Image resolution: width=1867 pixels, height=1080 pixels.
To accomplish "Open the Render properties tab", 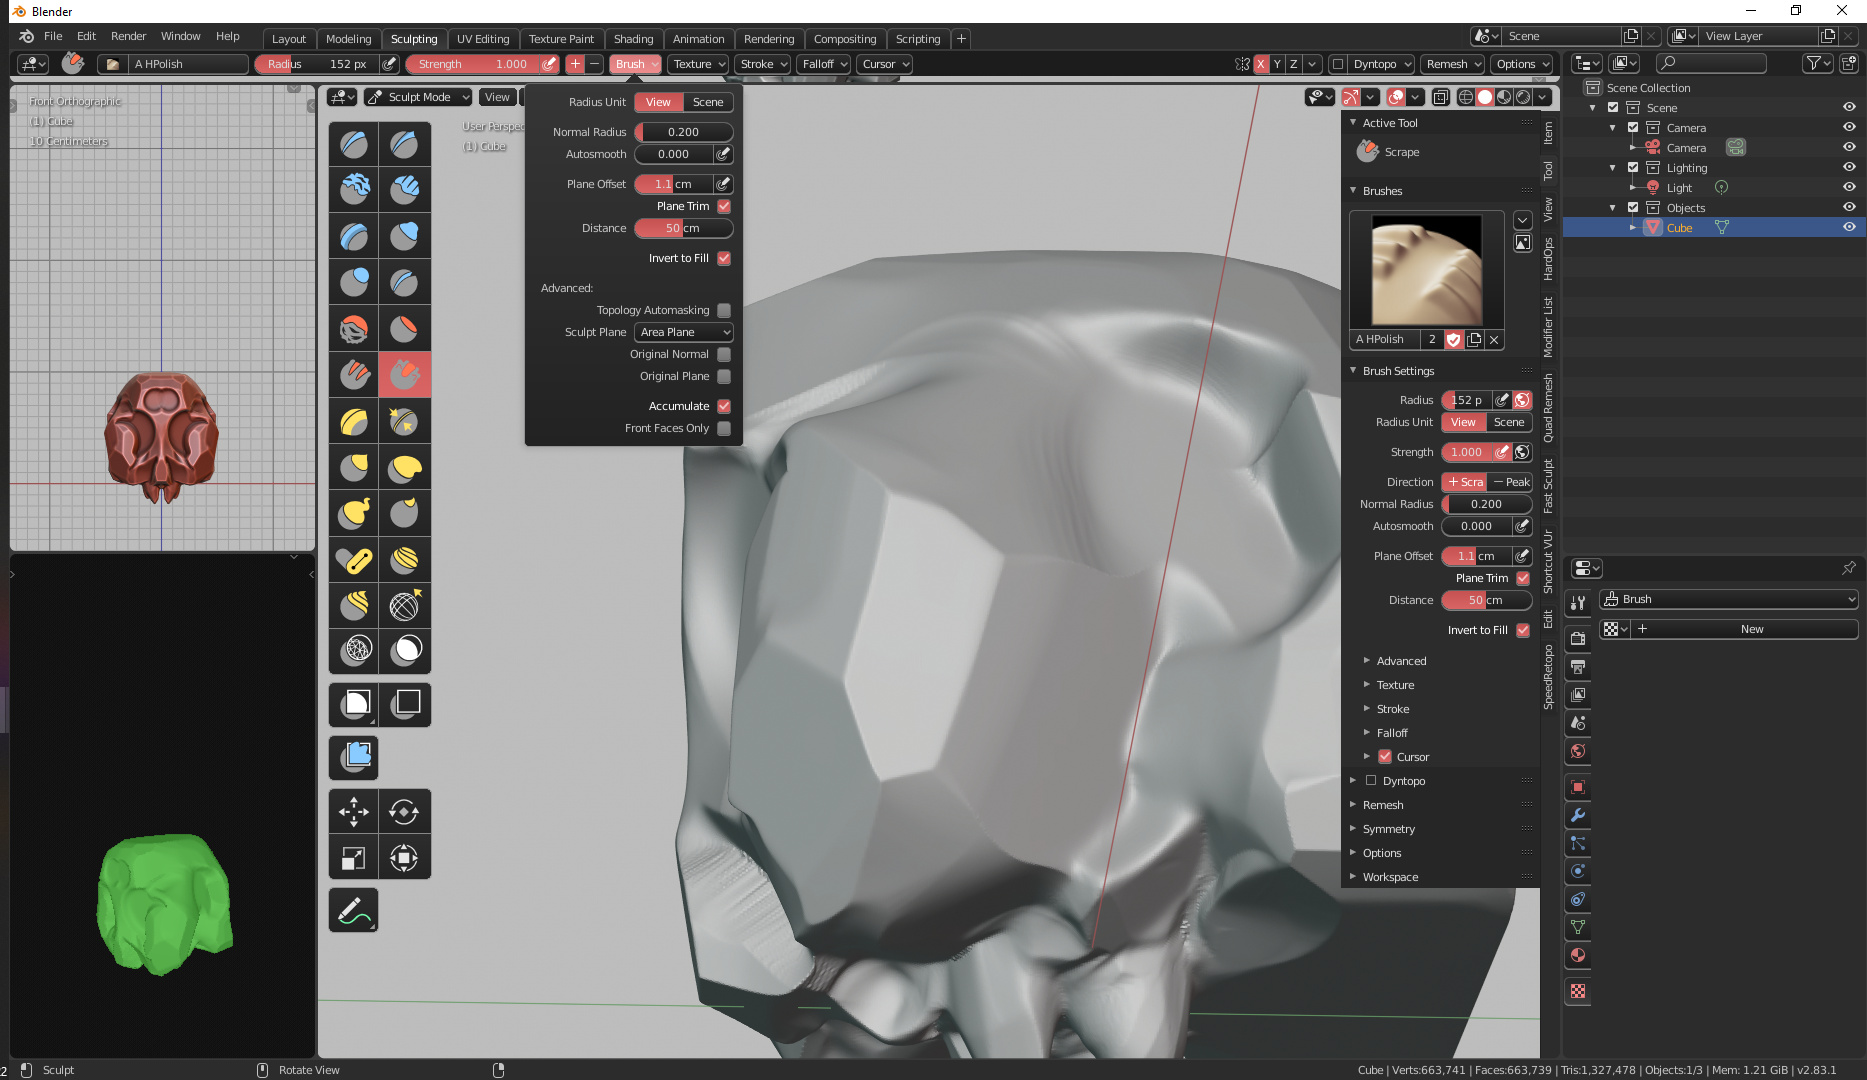I will point(1578,638).
